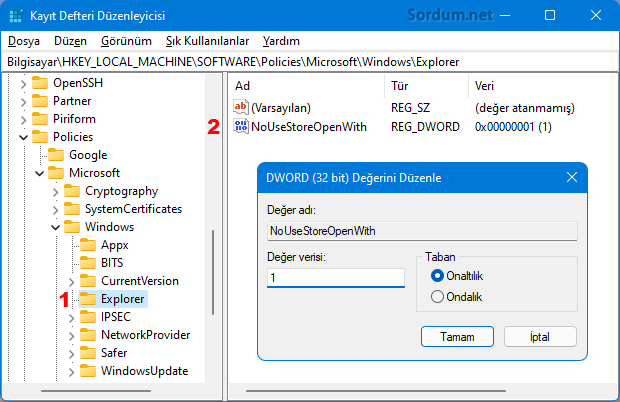Viewport: 620px width, 402px height.
Task: Expand the WindowsUpdate tree node
Action: click(x=72, y=372)
